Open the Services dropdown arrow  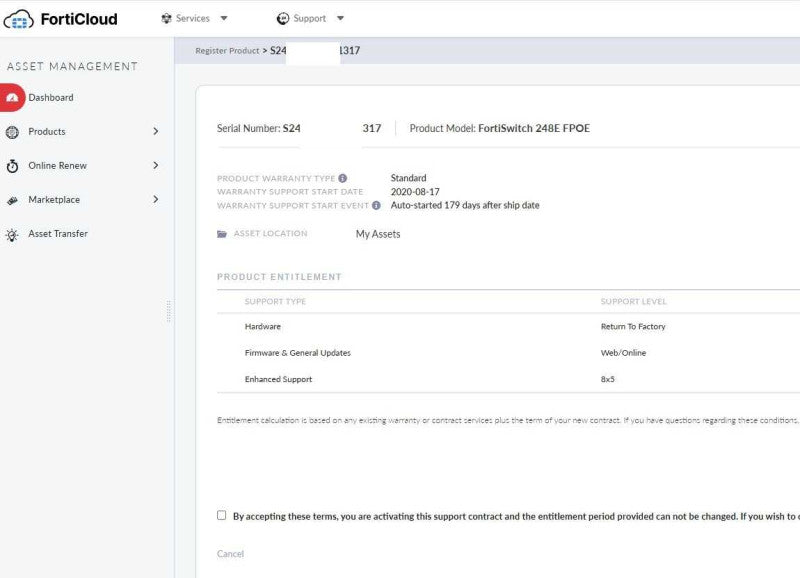[224, 18]
